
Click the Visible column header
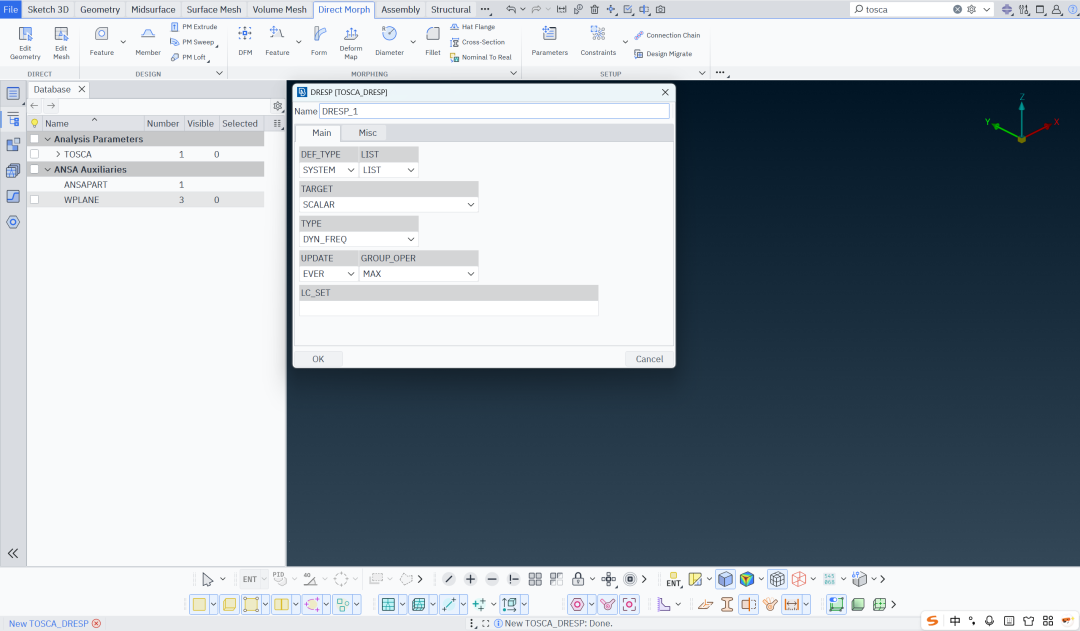[x=200, y=123]
